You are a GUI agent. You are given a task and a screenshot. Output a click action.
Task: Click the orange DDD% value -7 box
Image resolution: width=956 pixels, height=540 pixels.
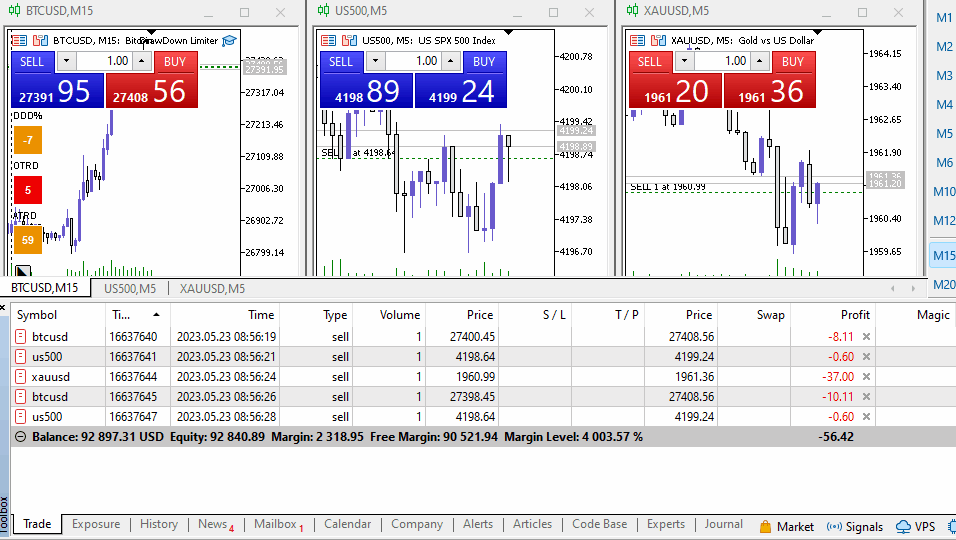coord(28,140)
